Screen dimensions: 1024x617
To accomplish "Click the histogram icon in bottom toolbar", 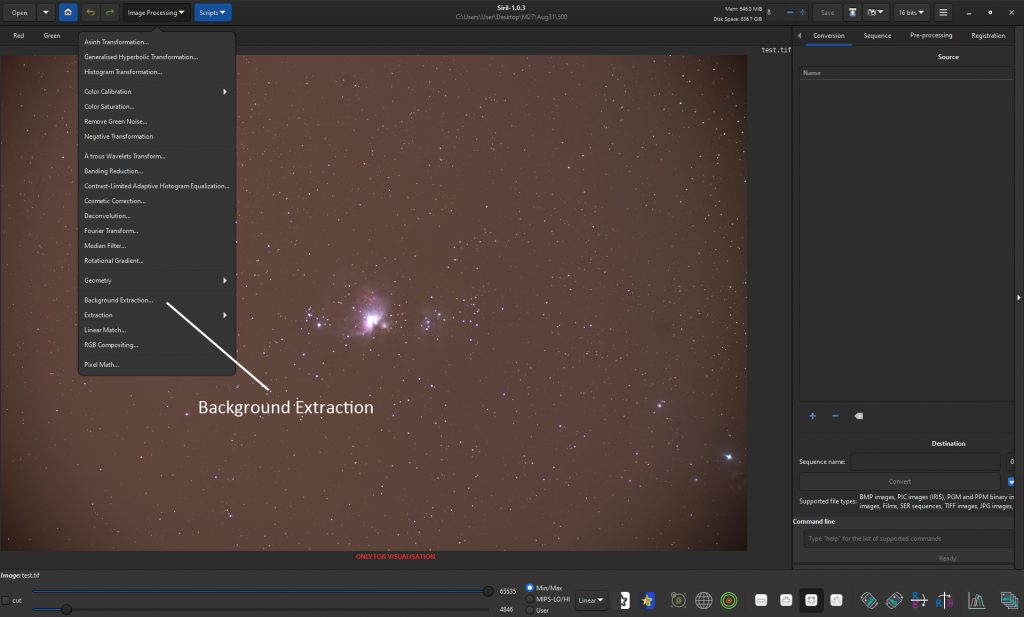I will [x=976, y=600].
